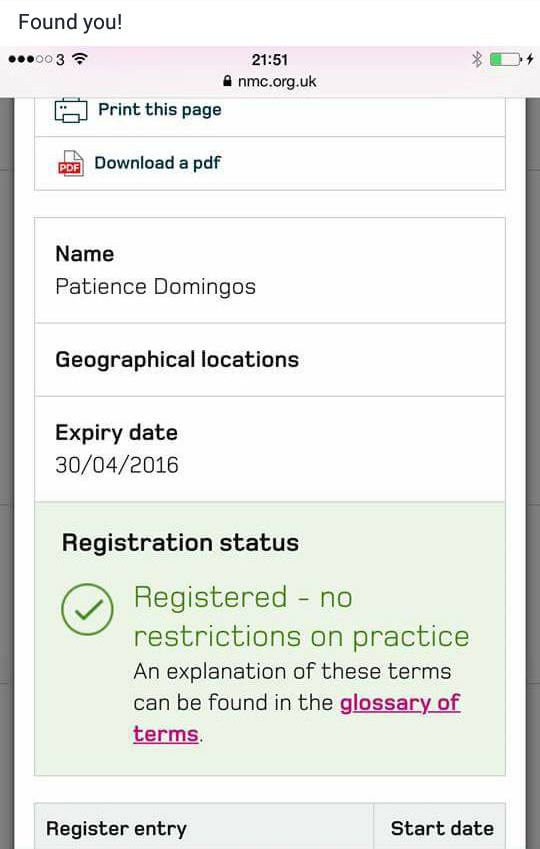The height and width of the screenshot is (849, 540).
Task: Click the printer icon
Action: pyautogui.click(x=71, y=110)
